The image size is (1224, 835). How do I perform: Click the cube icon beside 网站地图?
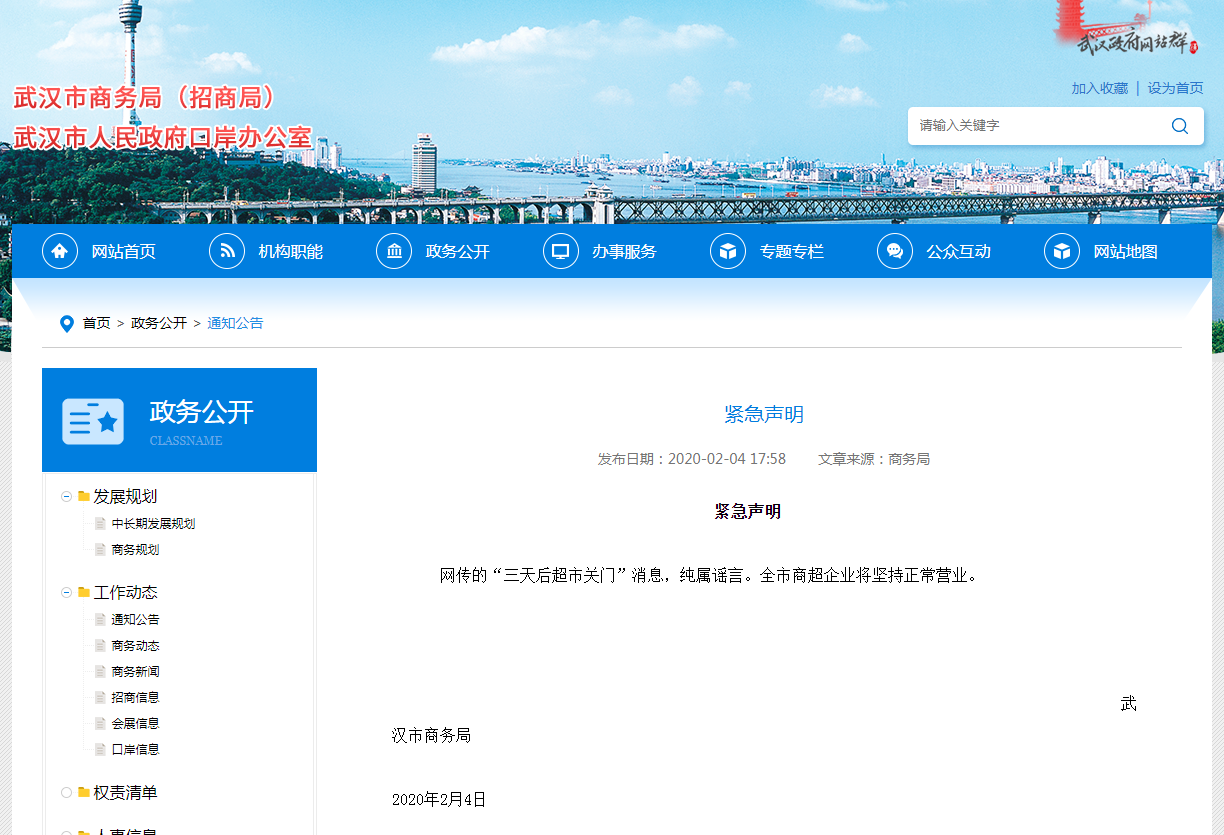click(1062, 251)
